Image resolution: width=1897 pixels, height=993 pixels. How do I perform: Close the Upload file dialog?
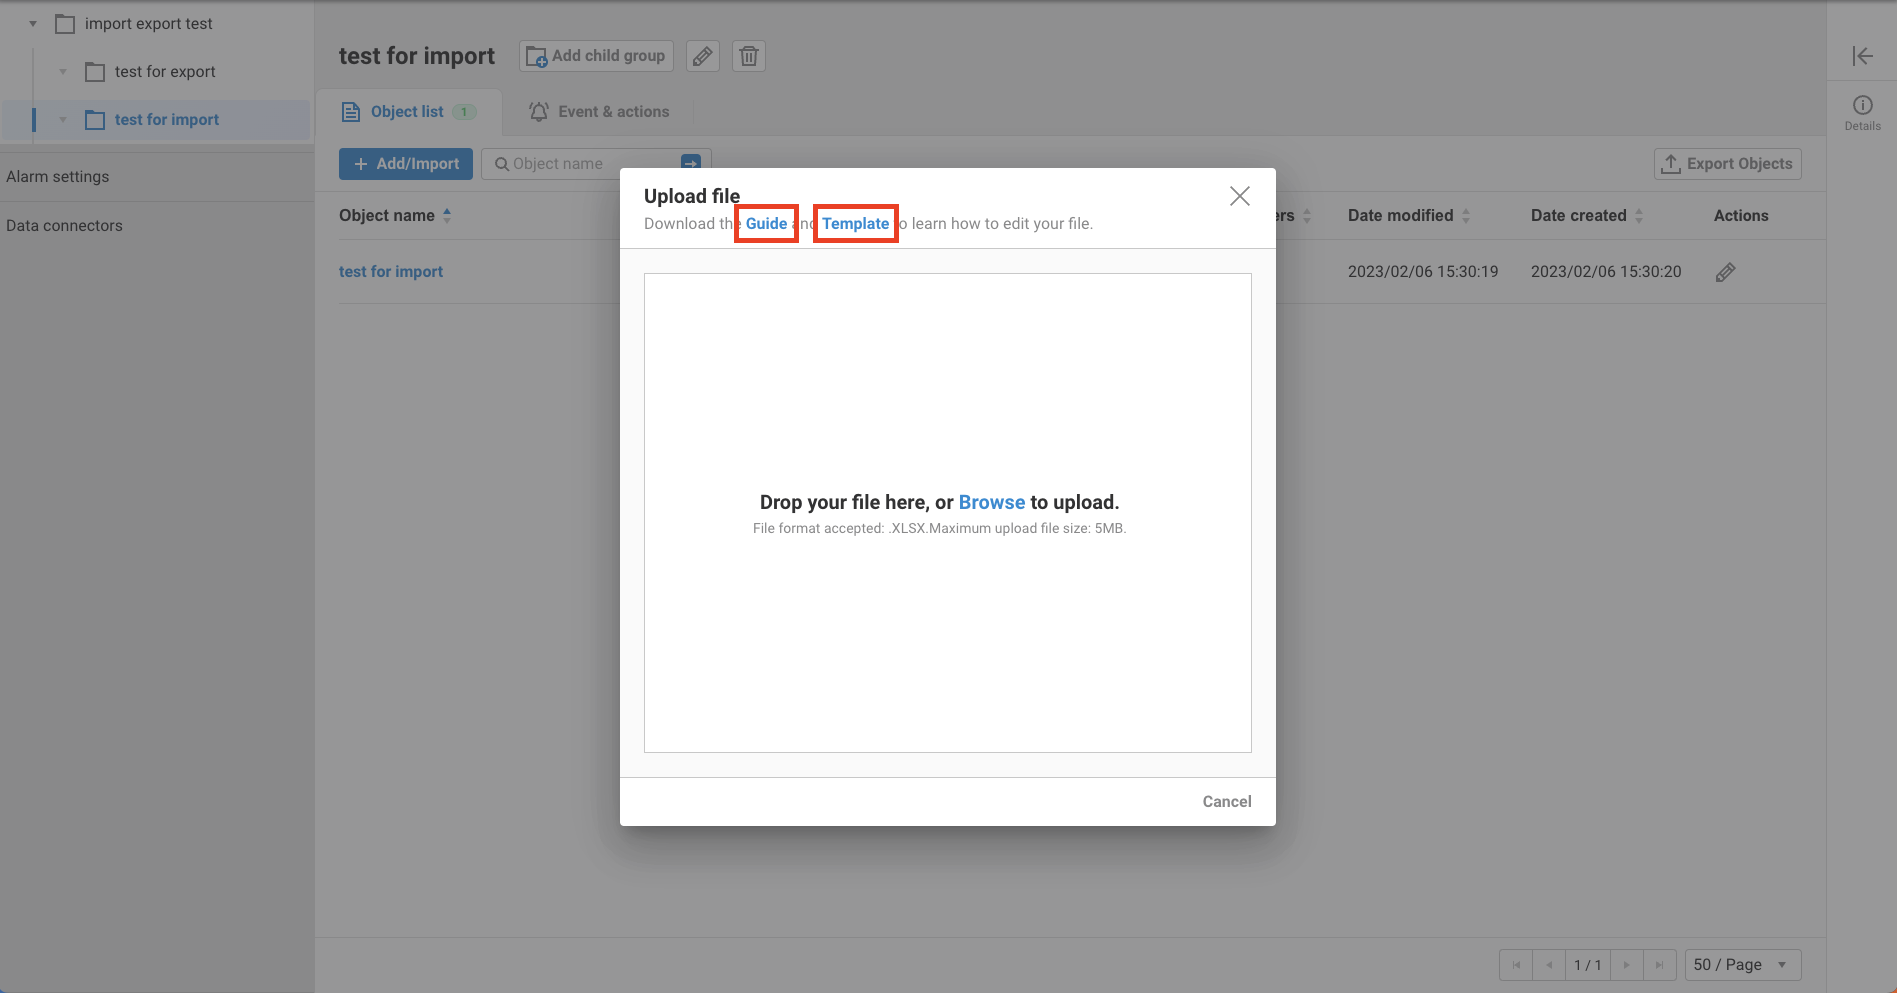(1239, 196)
